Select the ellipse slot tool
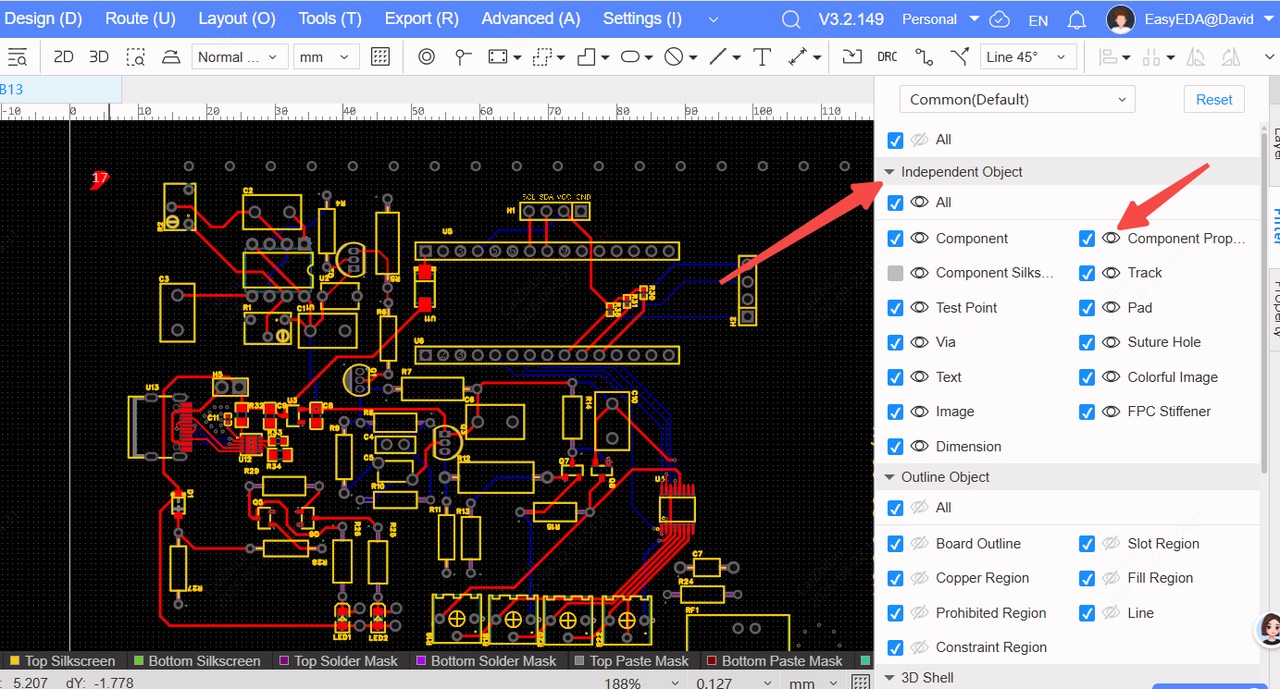Screen dimensions: 1280x689 pos(630,57)
